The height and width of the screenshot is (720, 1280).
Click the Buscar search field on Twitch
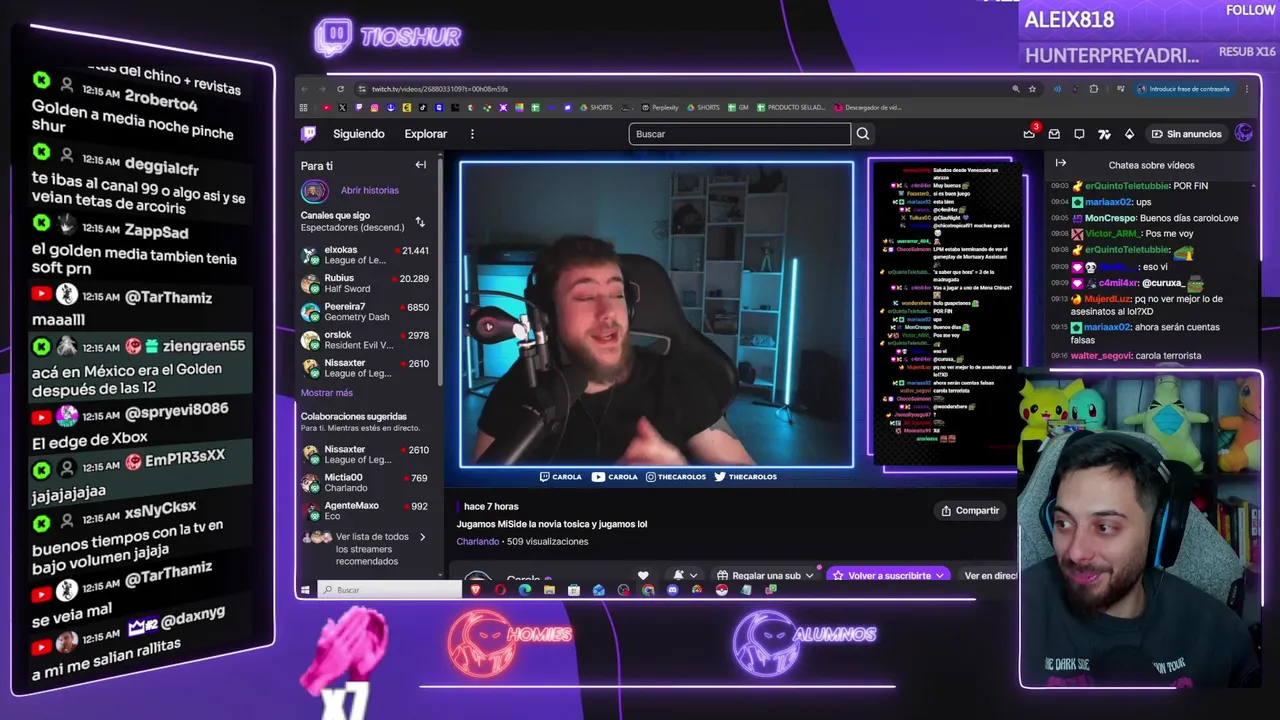pos(739,134)
